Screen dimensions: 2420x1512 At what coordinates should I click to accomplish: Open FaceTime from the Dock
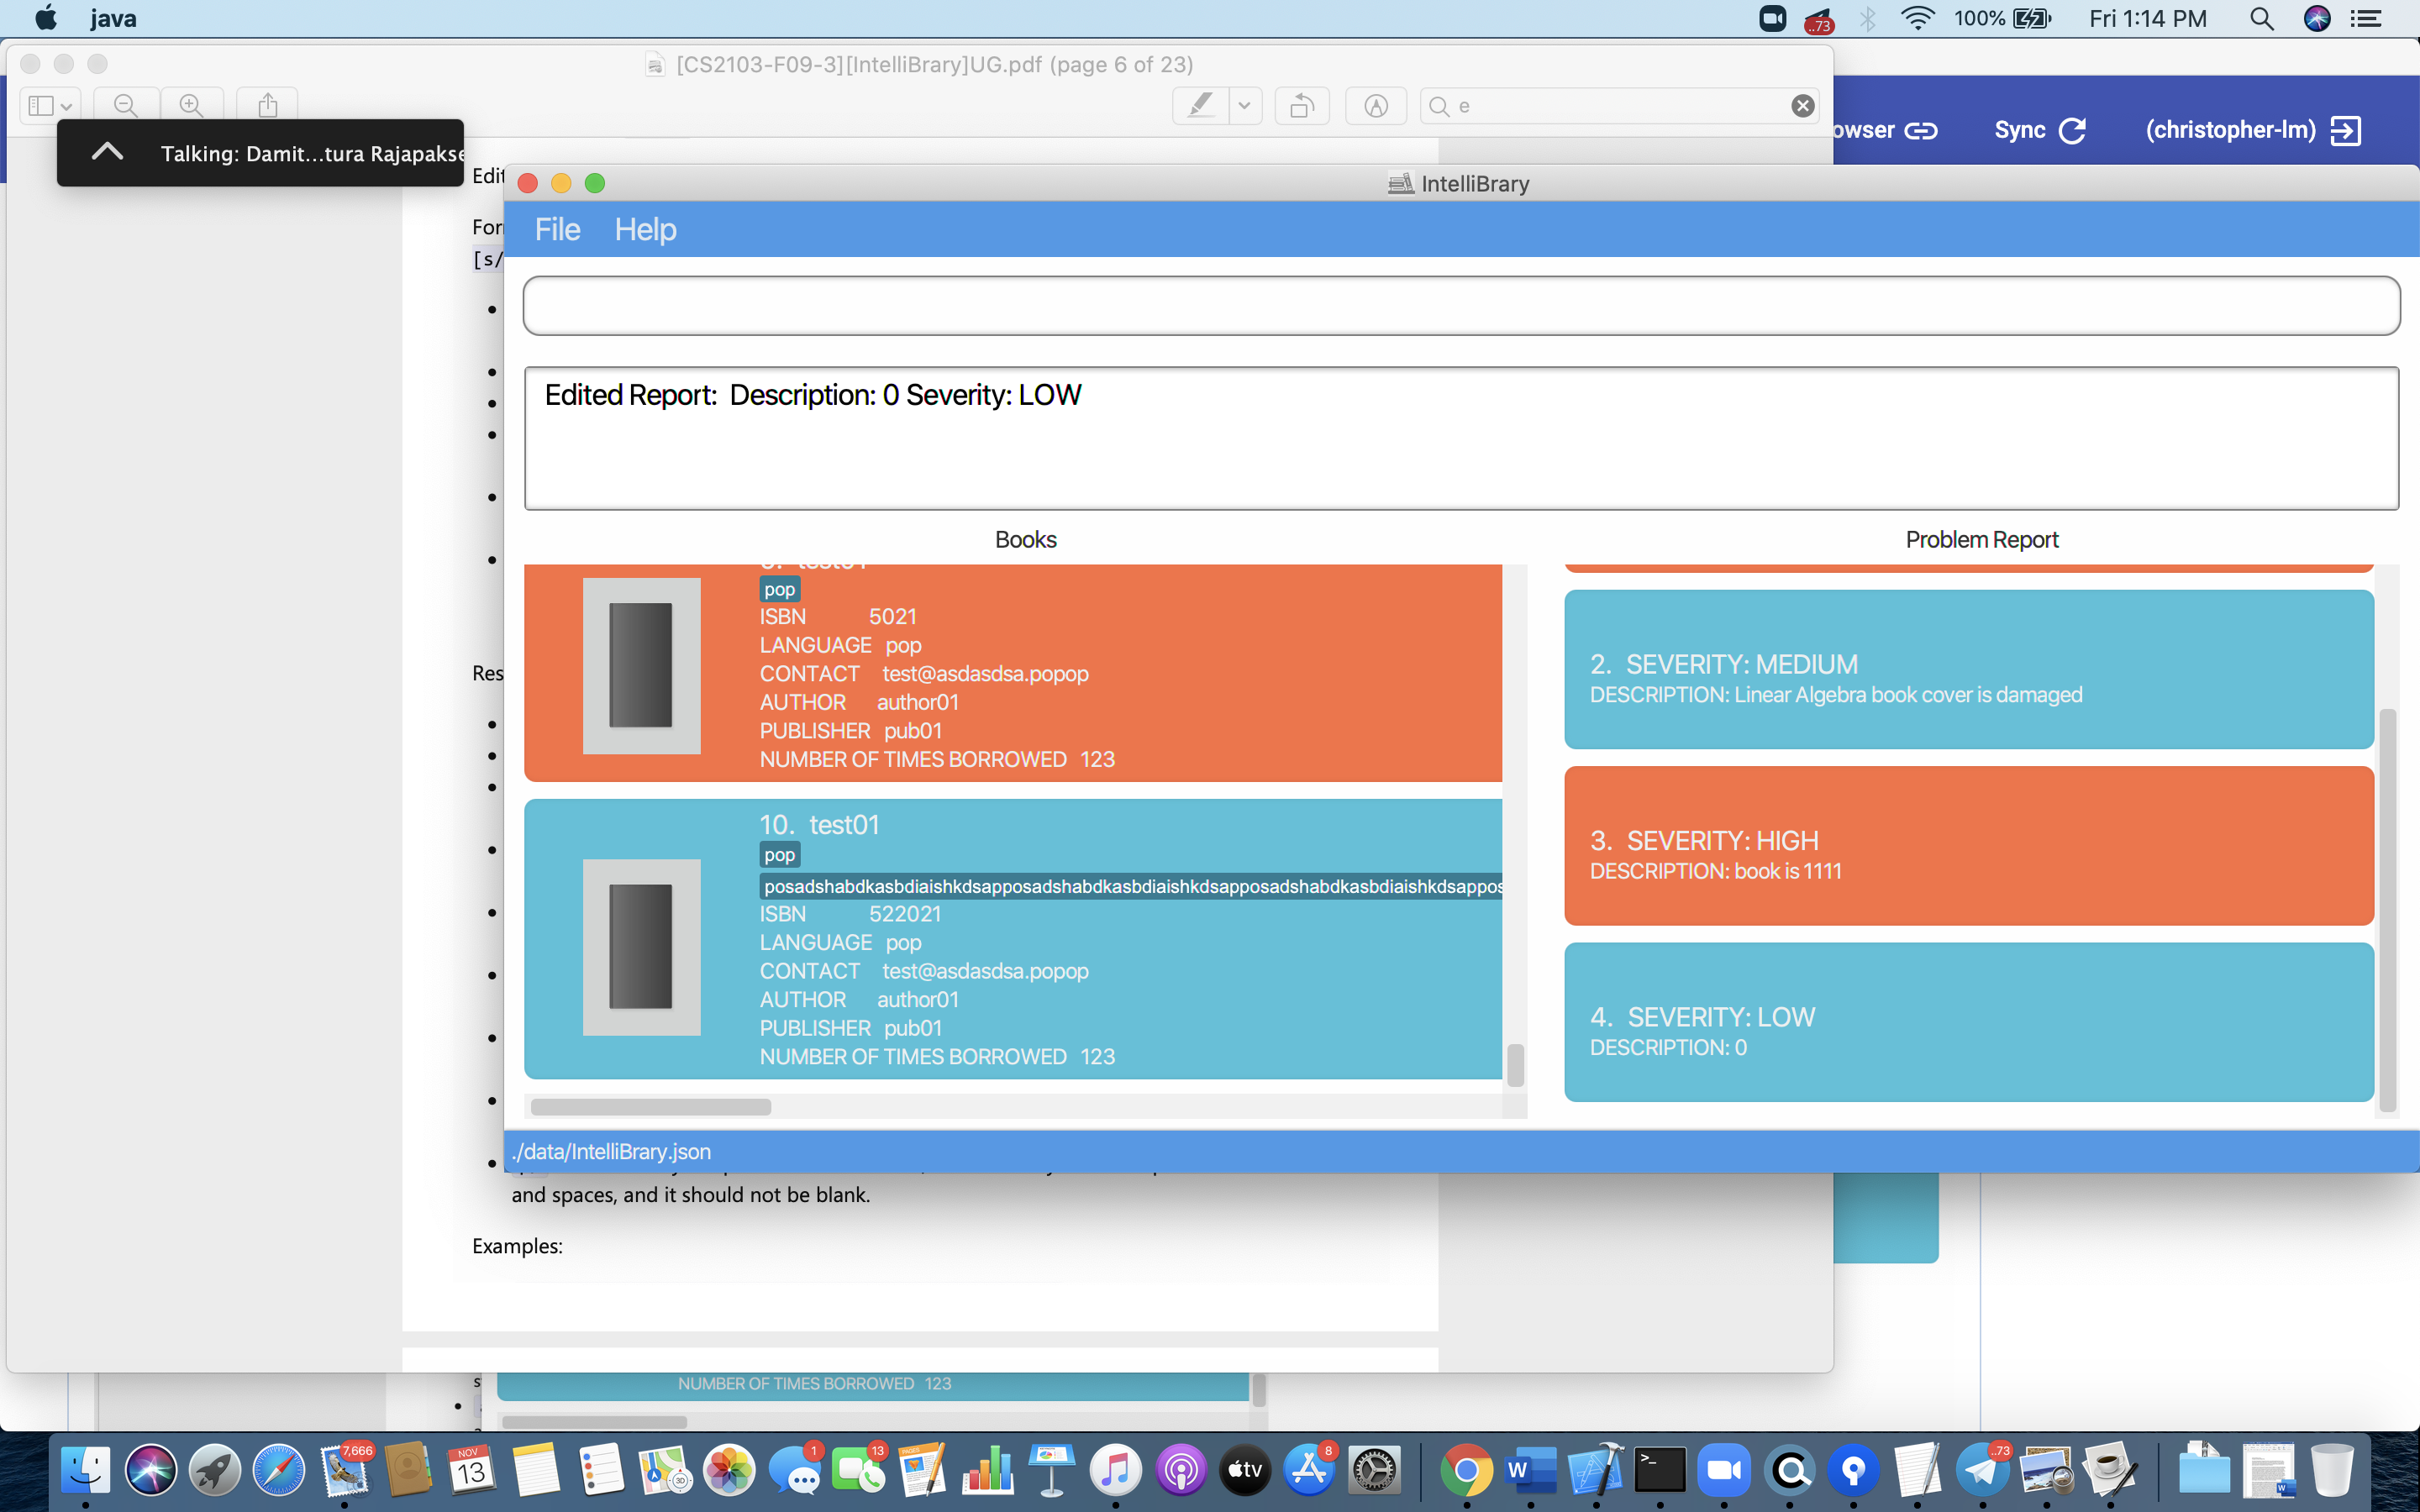click(x=859, y=1470)
